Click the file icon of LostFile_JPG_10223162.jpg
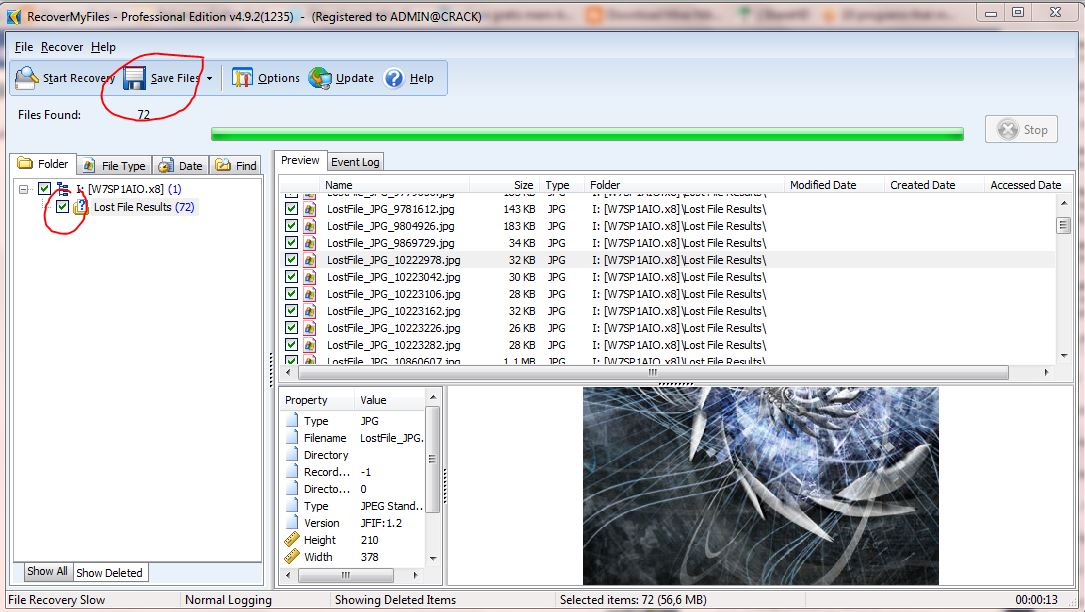1085x612 pixels. pyautogui.click(x=309, y=311)
